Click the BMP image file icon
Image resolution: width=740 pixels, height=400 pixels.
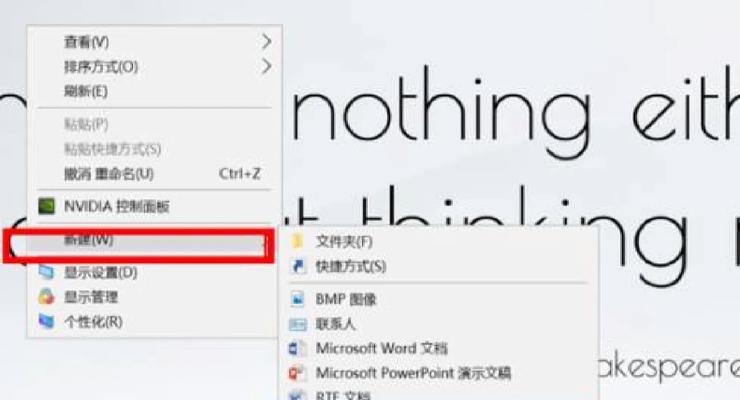coord(298,299)
